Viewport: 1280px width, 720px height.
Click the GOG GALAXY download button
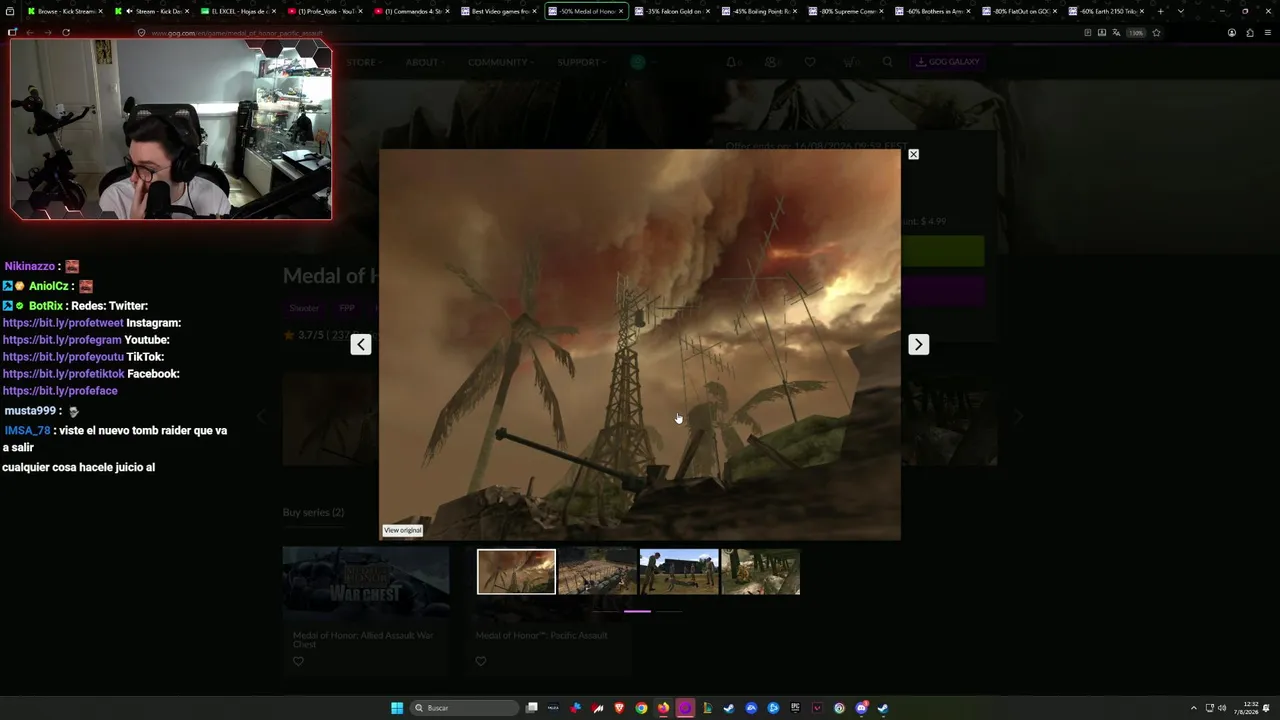tap(948, 62)
